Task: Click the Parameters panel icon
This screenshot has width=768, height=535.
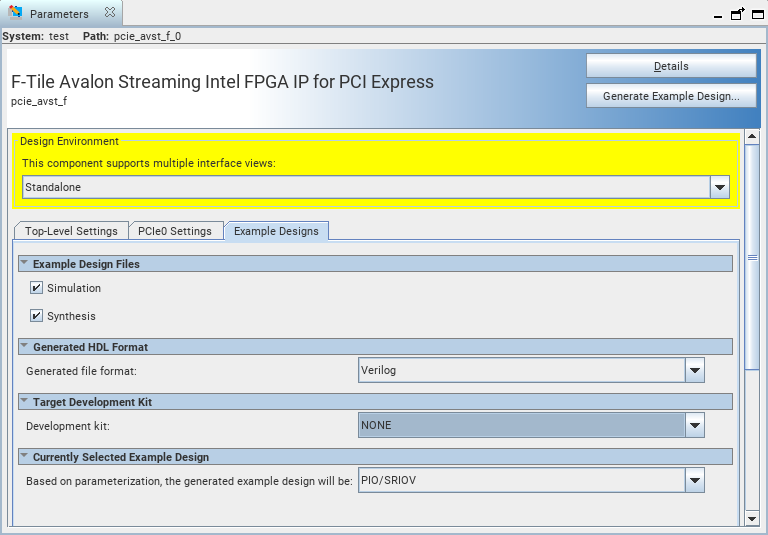Action: pyautogui.click(x=15, y=14)
